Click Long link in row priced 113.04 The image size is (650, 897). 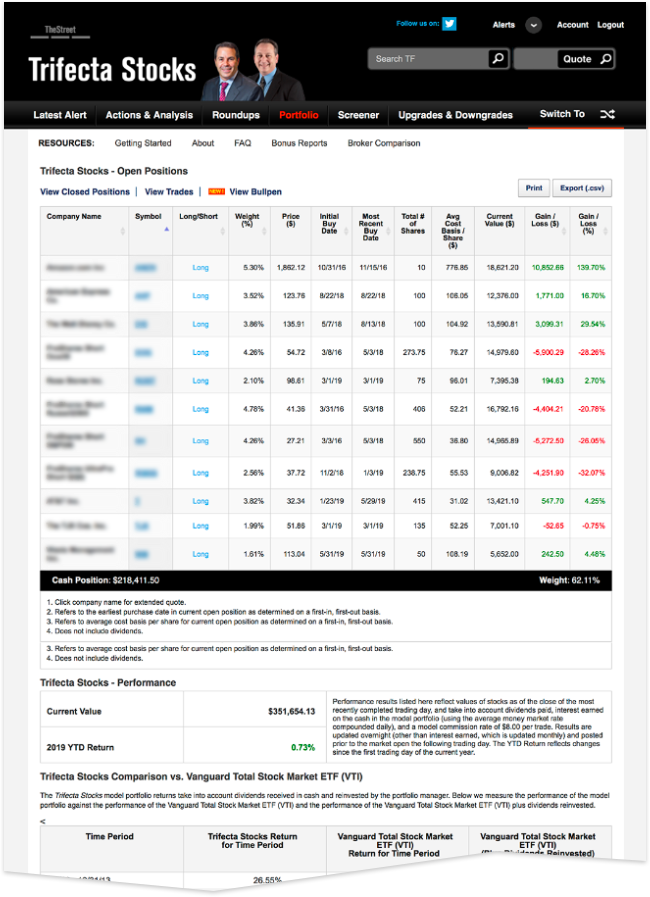pyautogui.click(x=200, y=554)
